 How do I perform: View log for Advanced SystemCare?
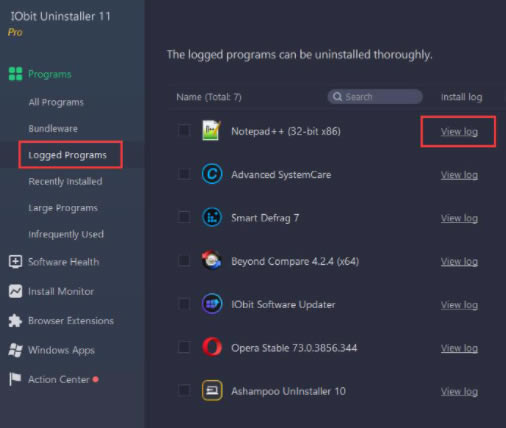pyautogui.click(x=459, y=175)
